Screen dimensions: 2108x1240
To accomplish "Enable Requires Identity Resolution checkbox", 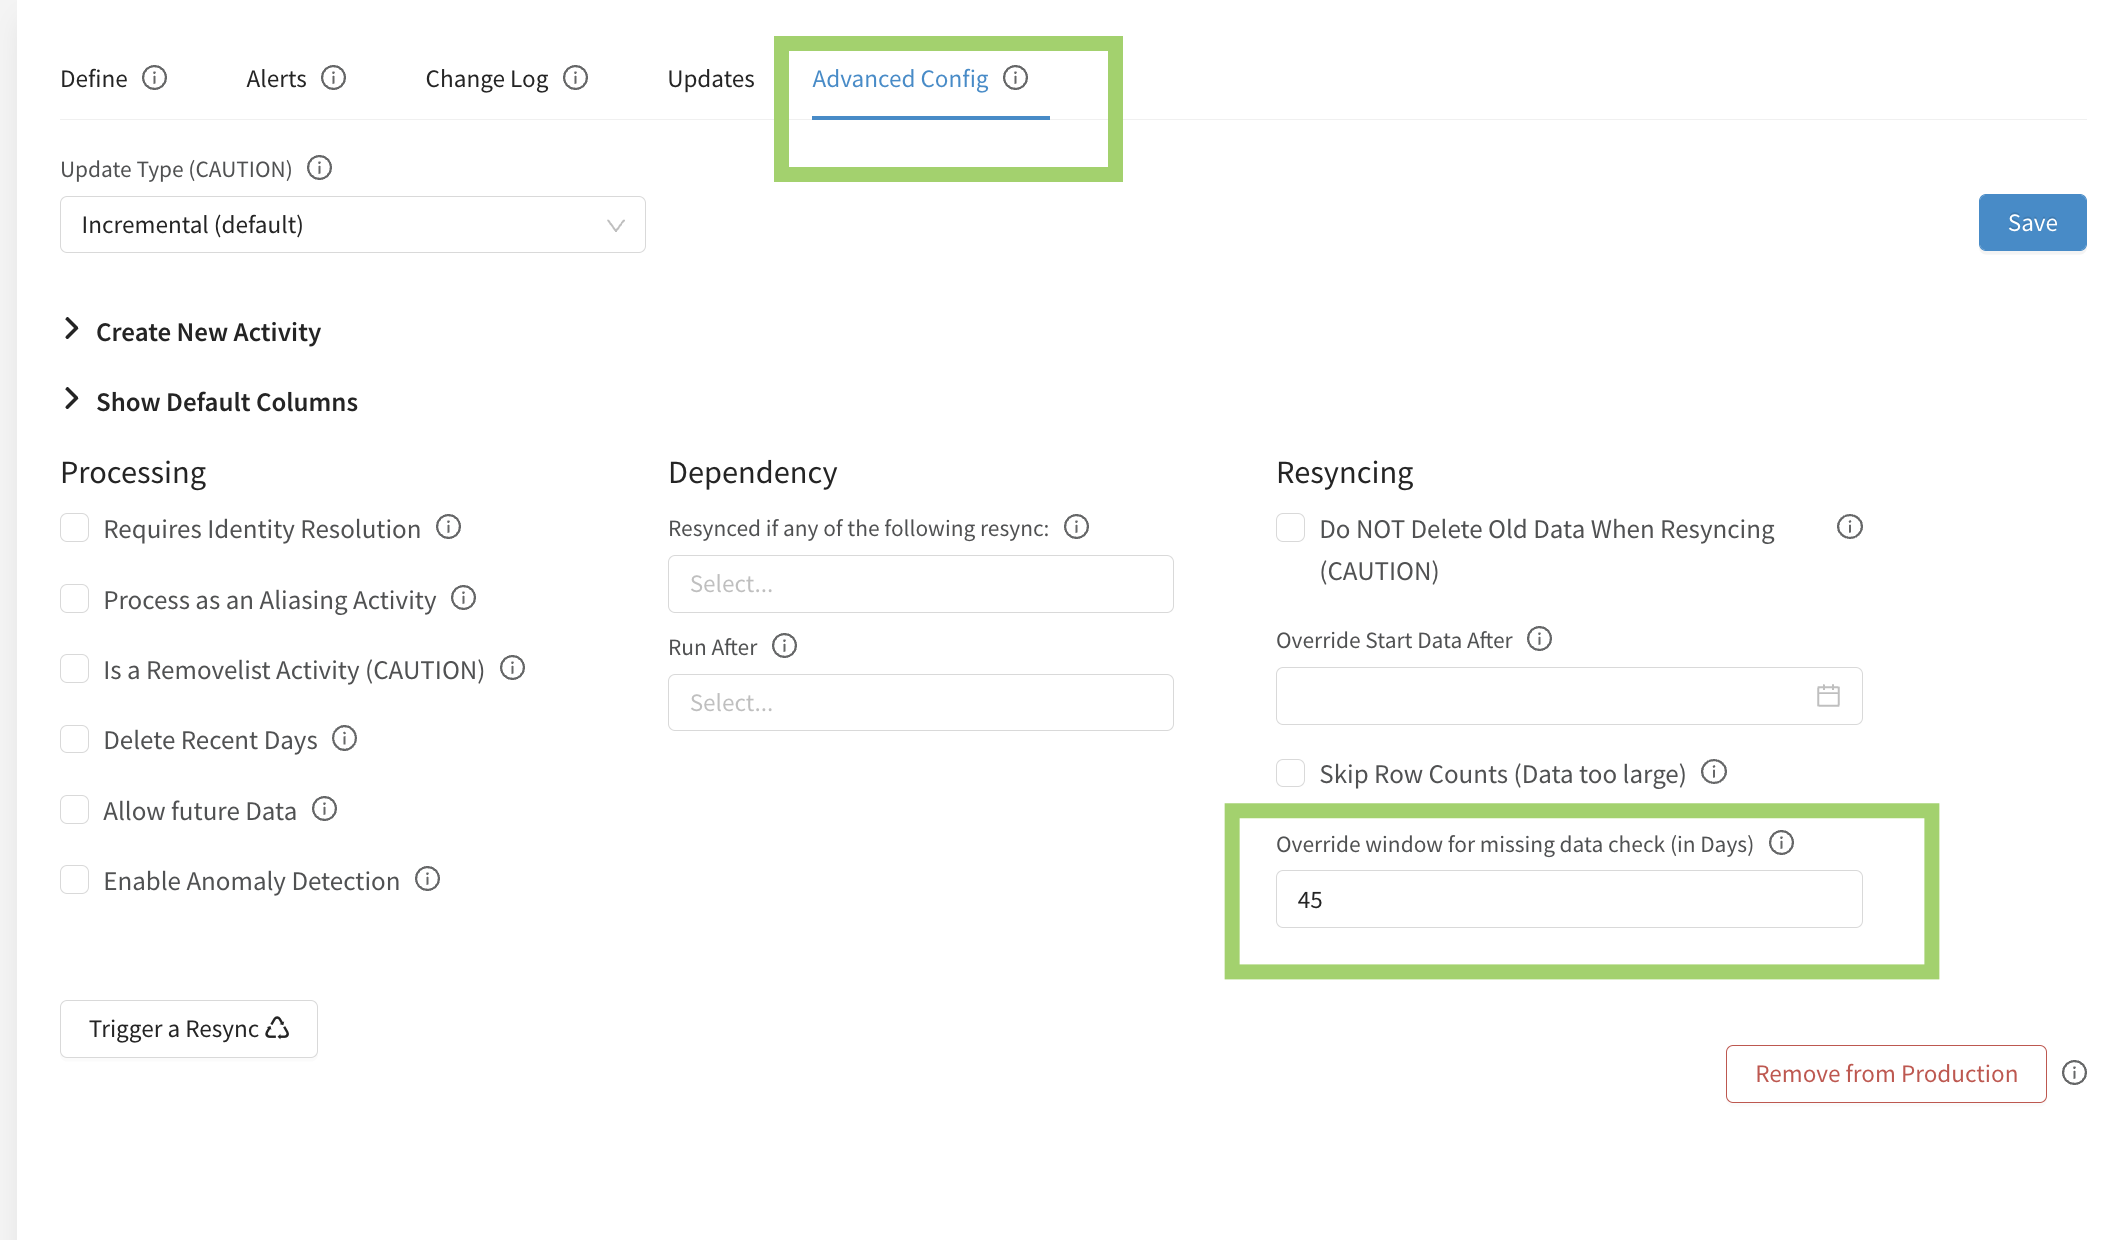I will [75, 528].
